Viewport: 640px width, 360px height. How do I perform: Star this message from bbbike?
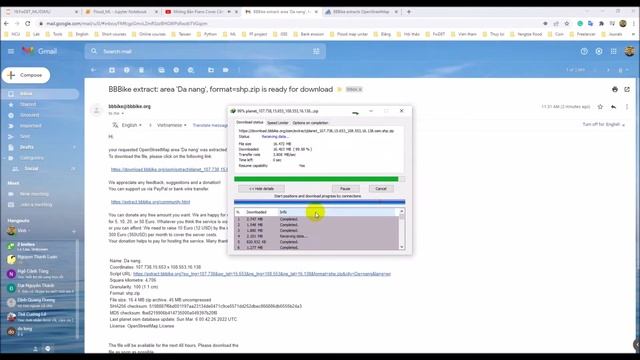coord(600,107)
